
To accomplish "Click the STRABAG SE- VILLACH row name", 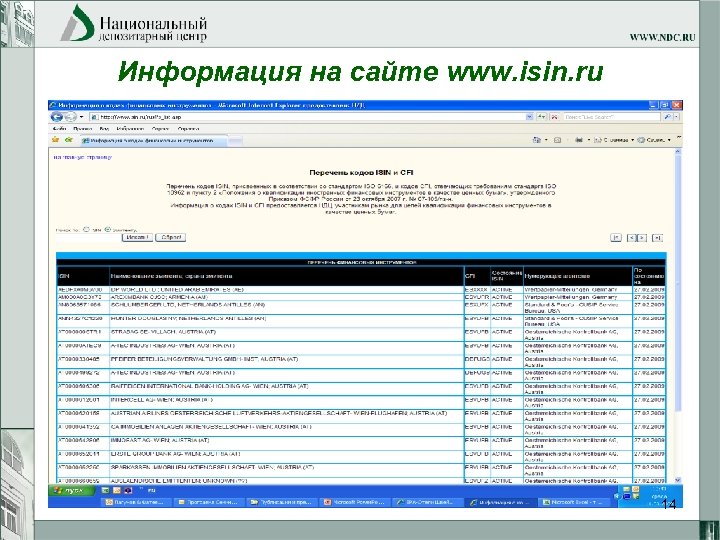I will coord(163,332).
